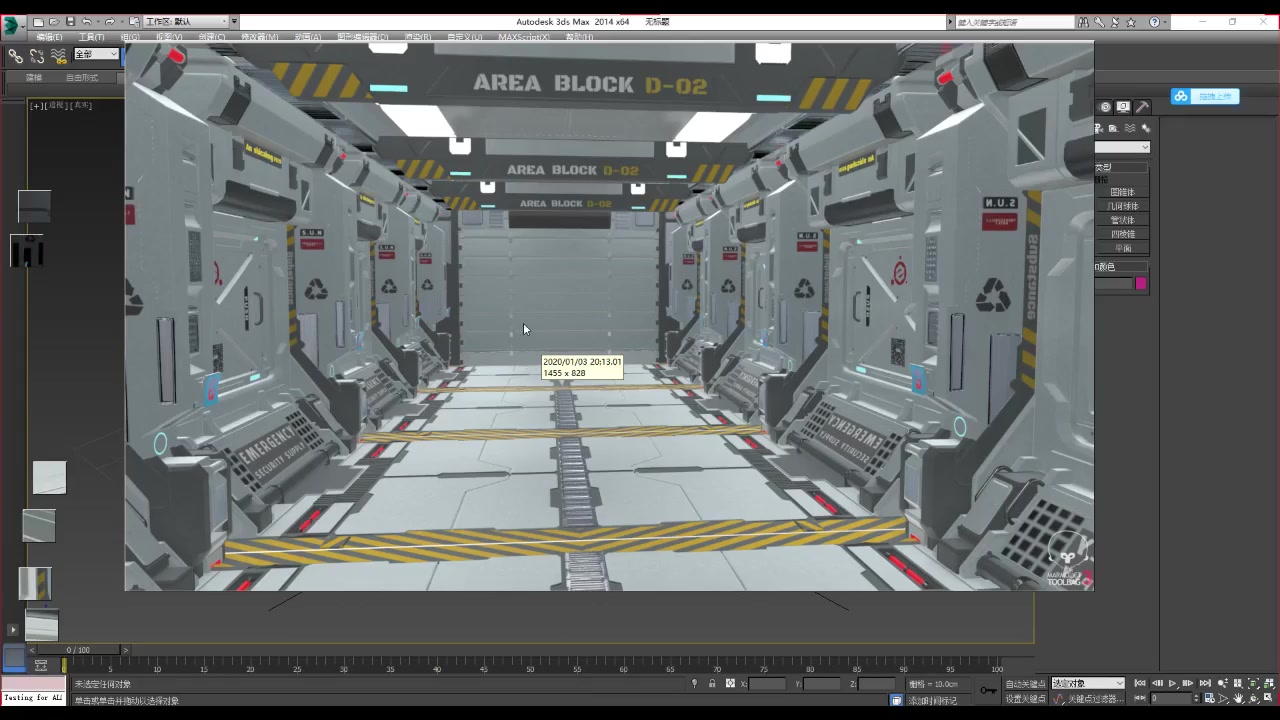Click the keyword search input field
This screenshot has height=720, width=1280.
pyautogui.click(x=1014, y=22)
